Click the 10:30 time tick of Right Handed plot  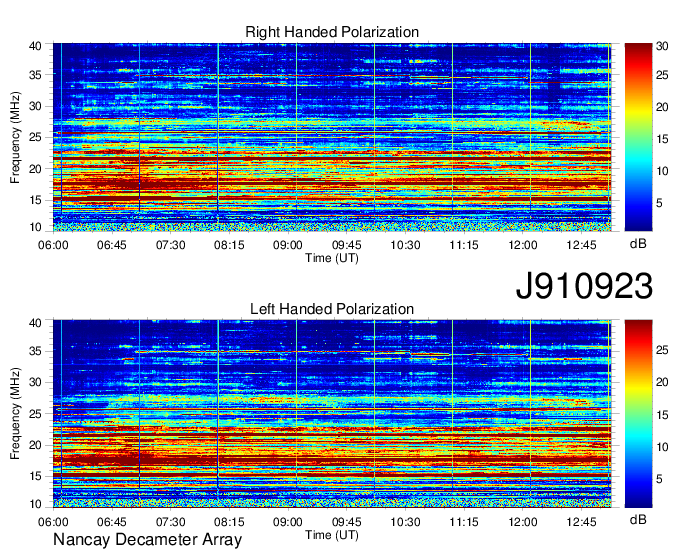[x=405, y=245]
